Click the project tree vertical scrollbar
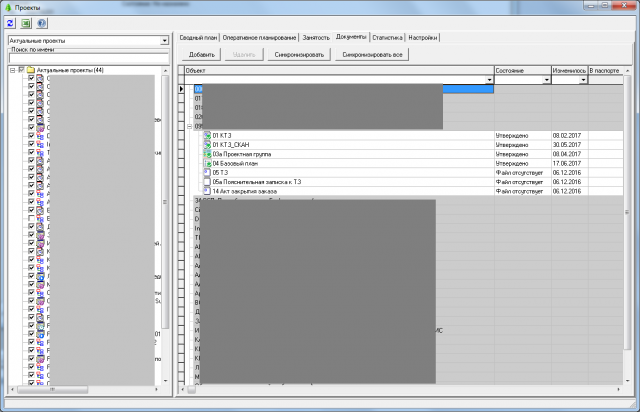 [165, 201]
